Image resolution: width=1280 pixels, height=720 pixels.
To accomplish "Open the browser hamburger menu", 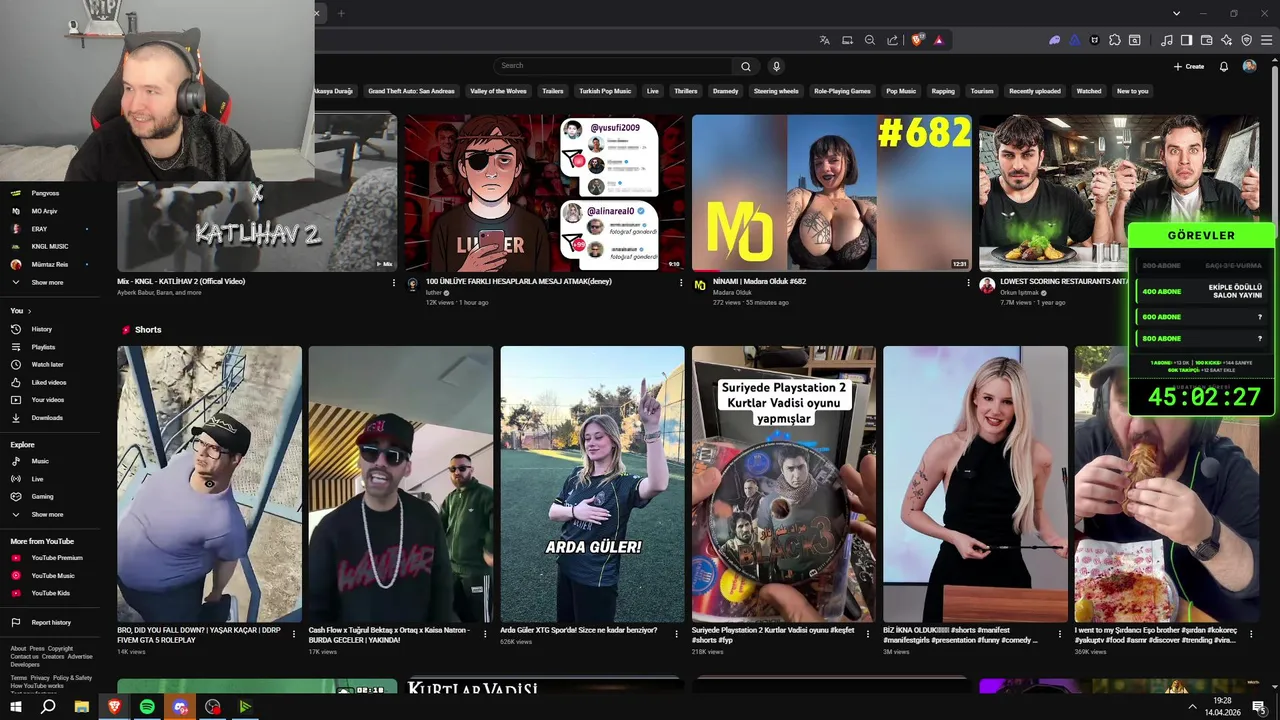I will click(1267, 40).
